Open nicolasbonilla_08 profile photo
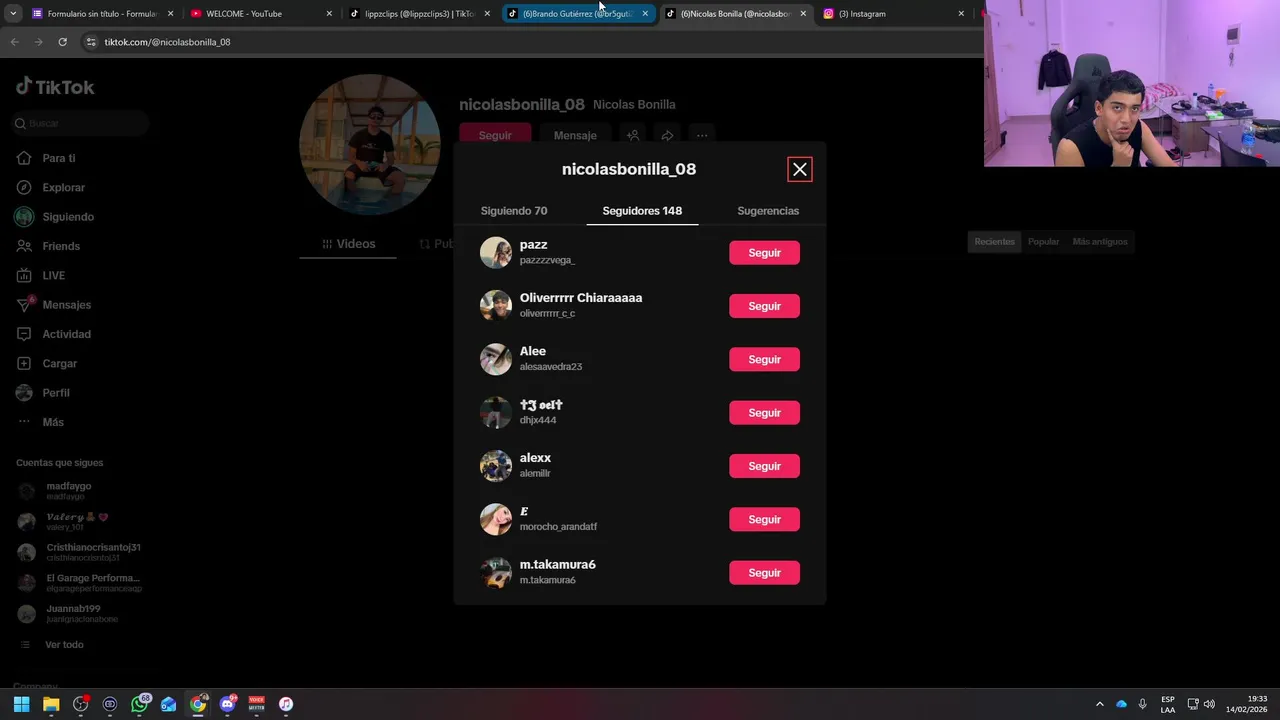This screenshot has width=1280, height=720. (370, 144)
